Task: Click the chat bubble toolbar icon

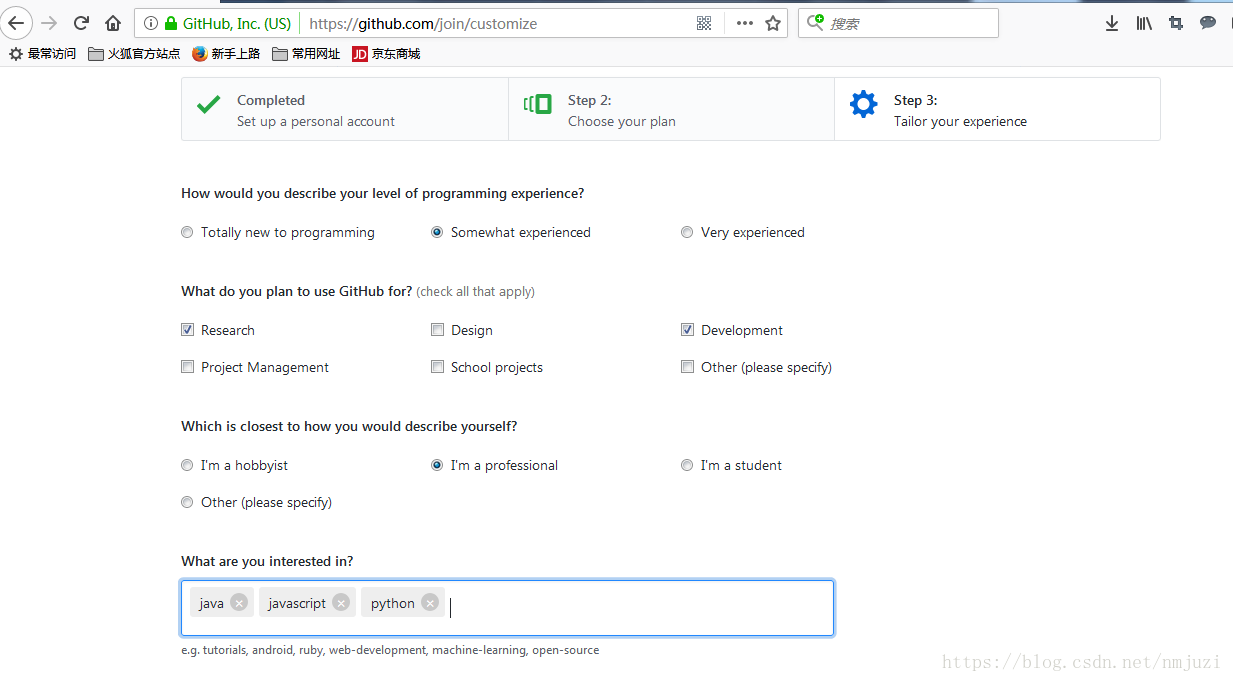Action: 1208,22
